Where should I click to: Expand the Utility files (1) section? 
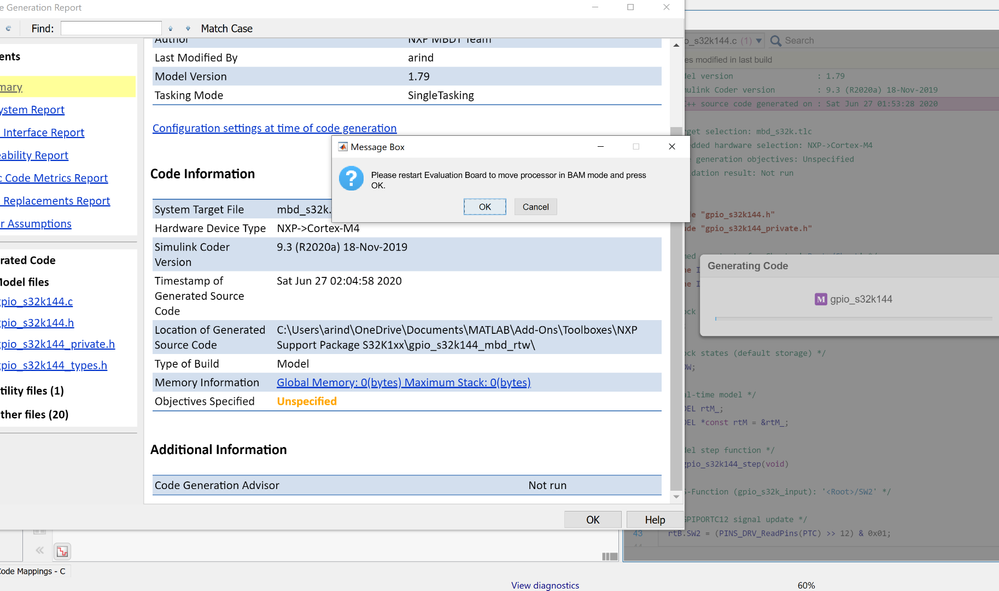click(x=32, y=391)
